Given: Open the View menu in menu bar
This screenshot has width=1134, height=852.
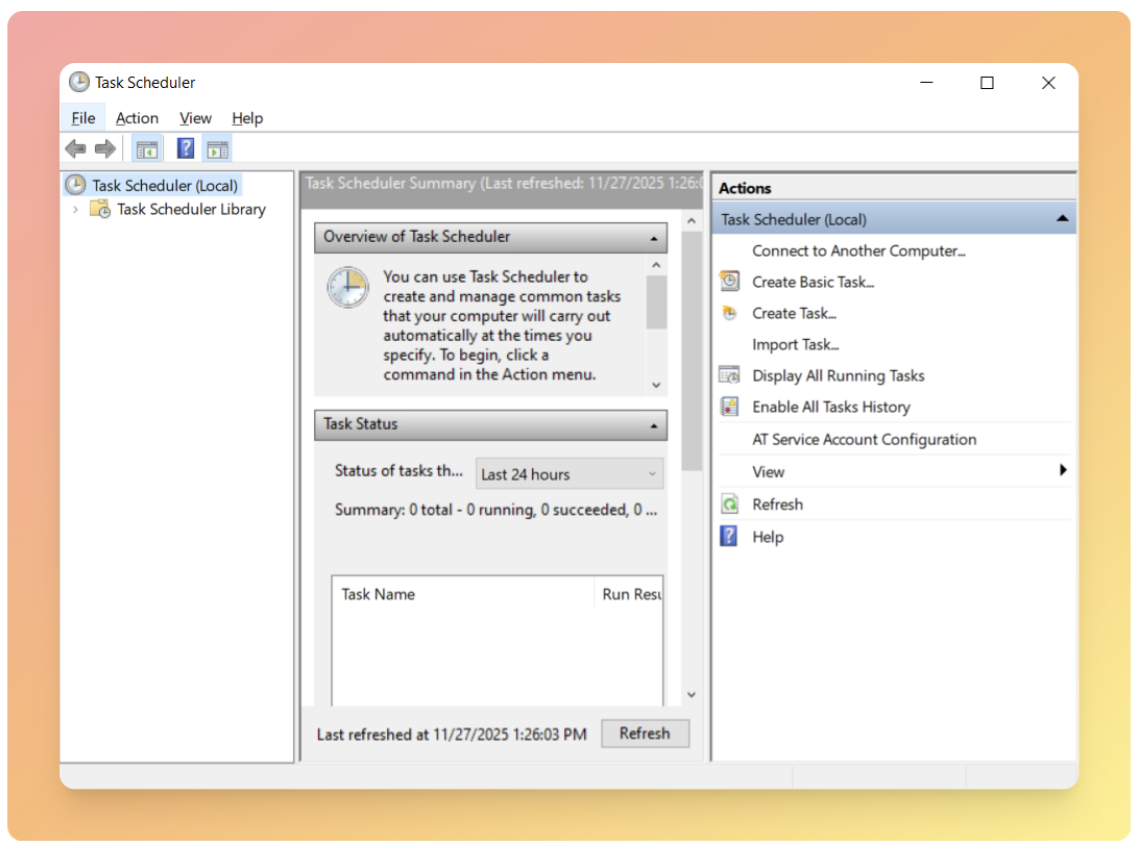Looking at the screenshot, I should tap(195, 118).
